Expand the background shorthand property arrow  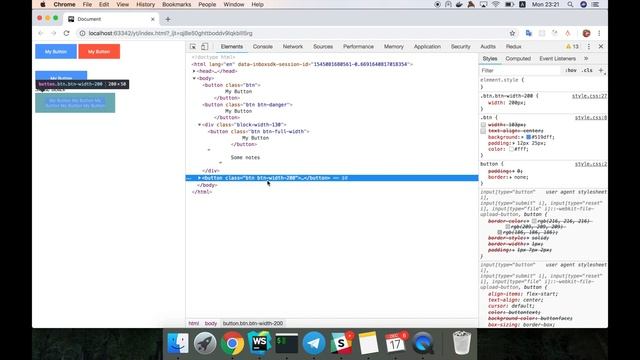point(522,138)
